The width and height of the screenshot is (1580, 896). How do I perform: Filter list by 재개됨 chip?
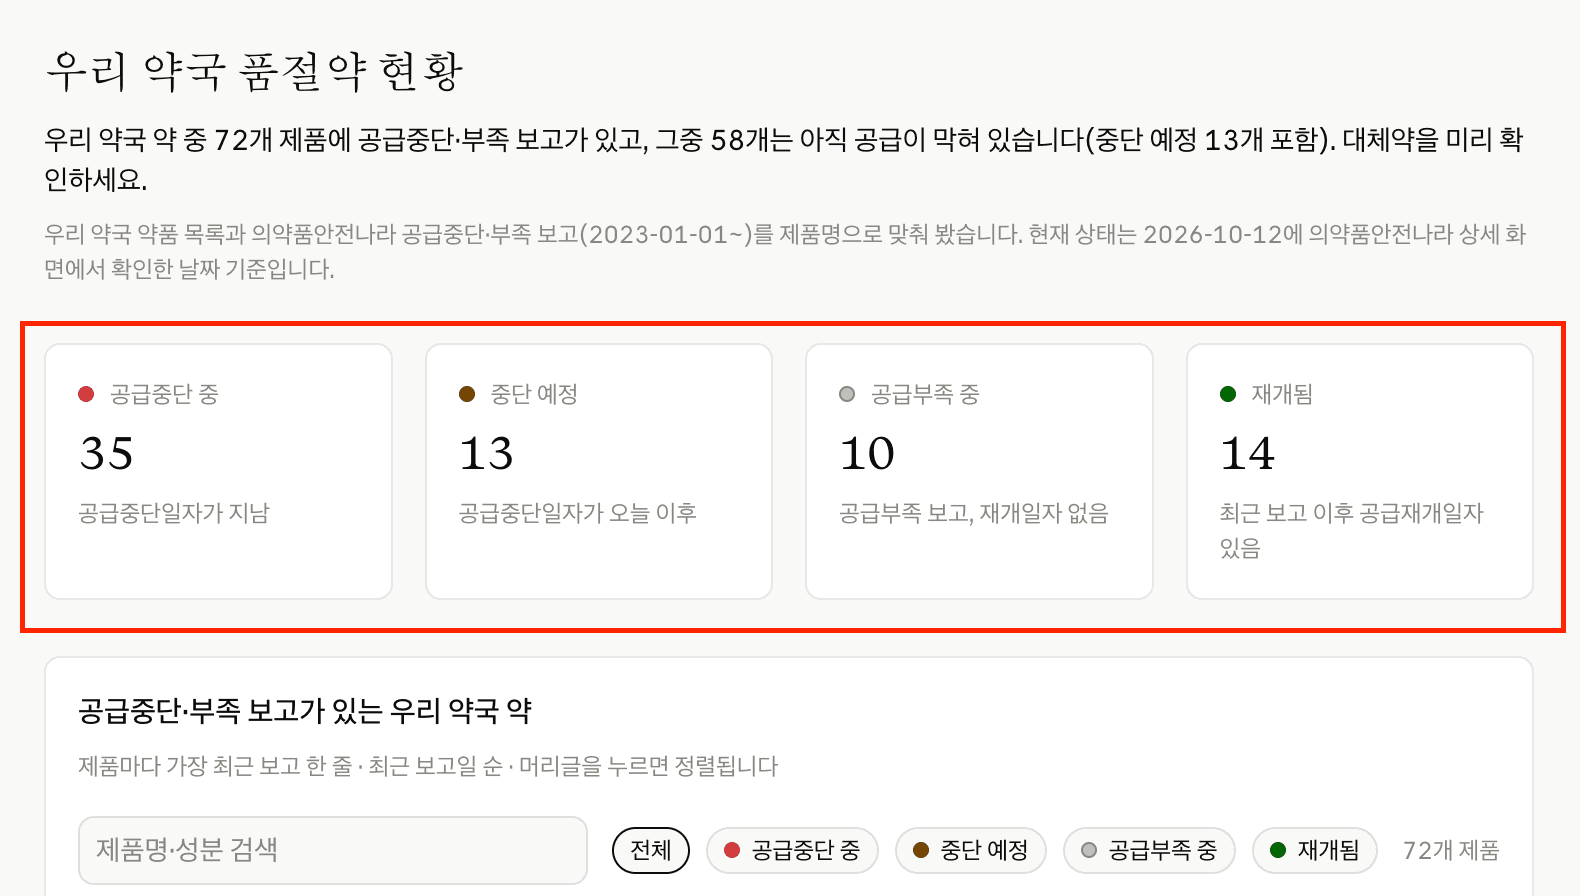(1314, 850)
